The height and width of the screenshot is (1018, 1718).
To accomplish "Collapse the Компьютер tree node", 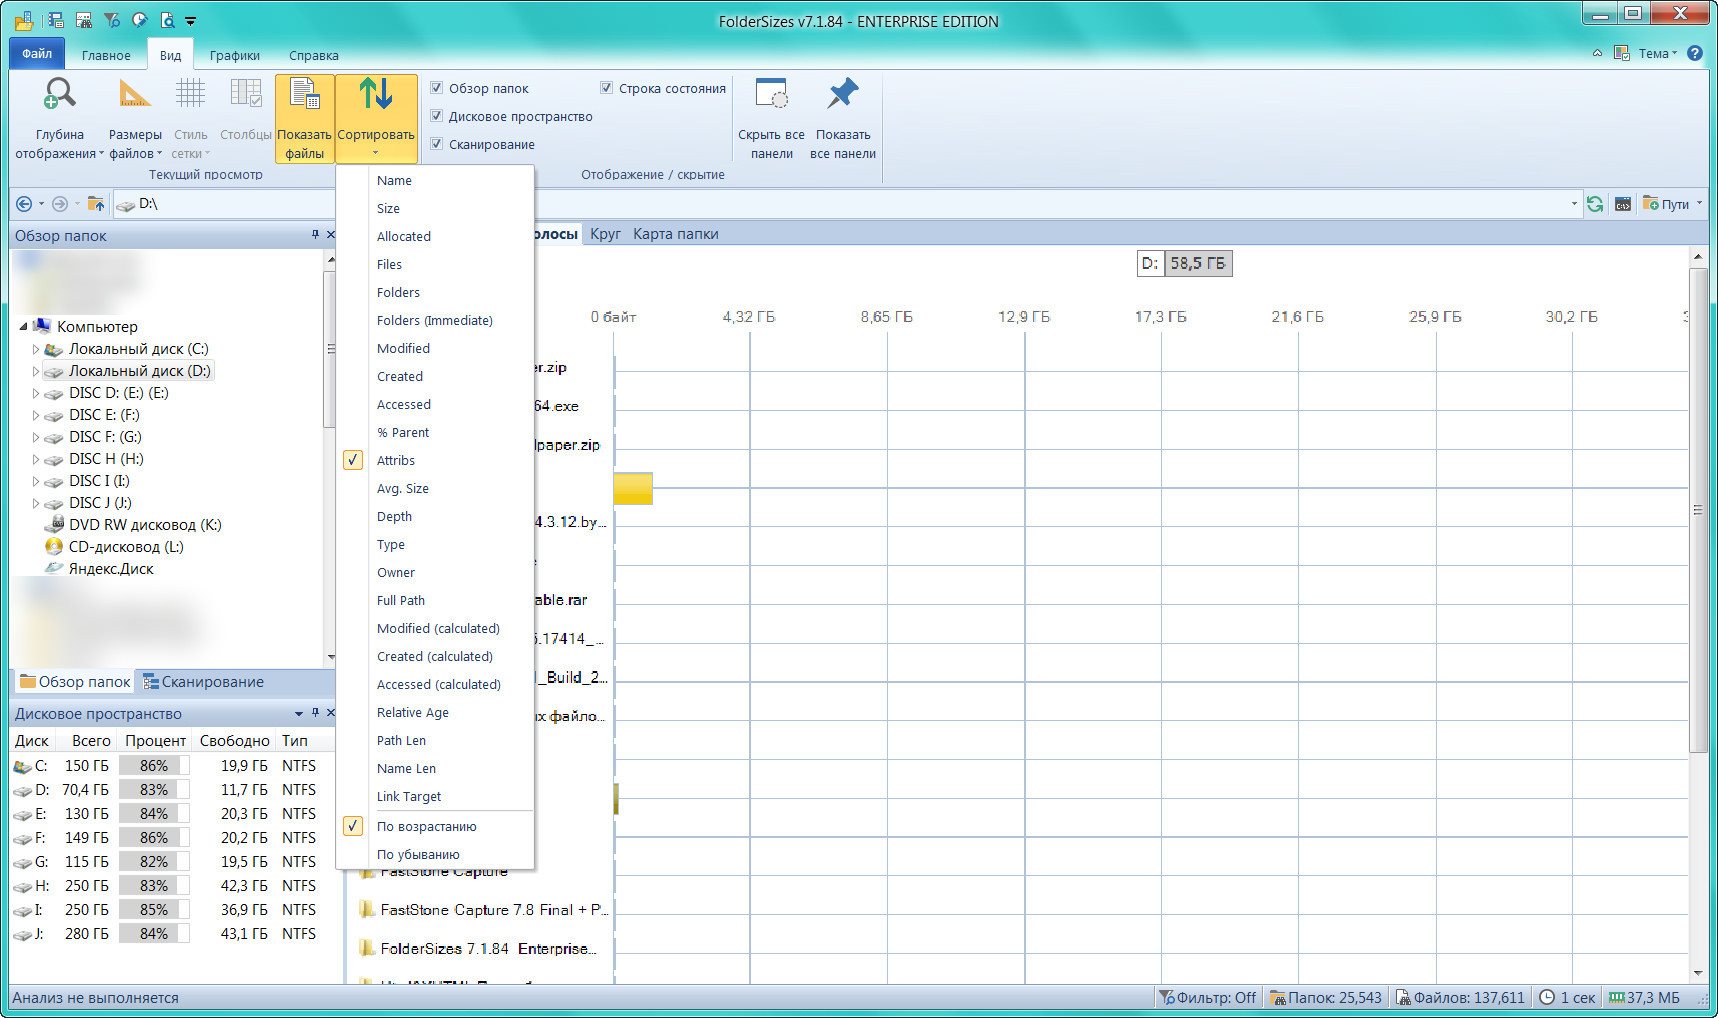I will click(x=23, y=327).
